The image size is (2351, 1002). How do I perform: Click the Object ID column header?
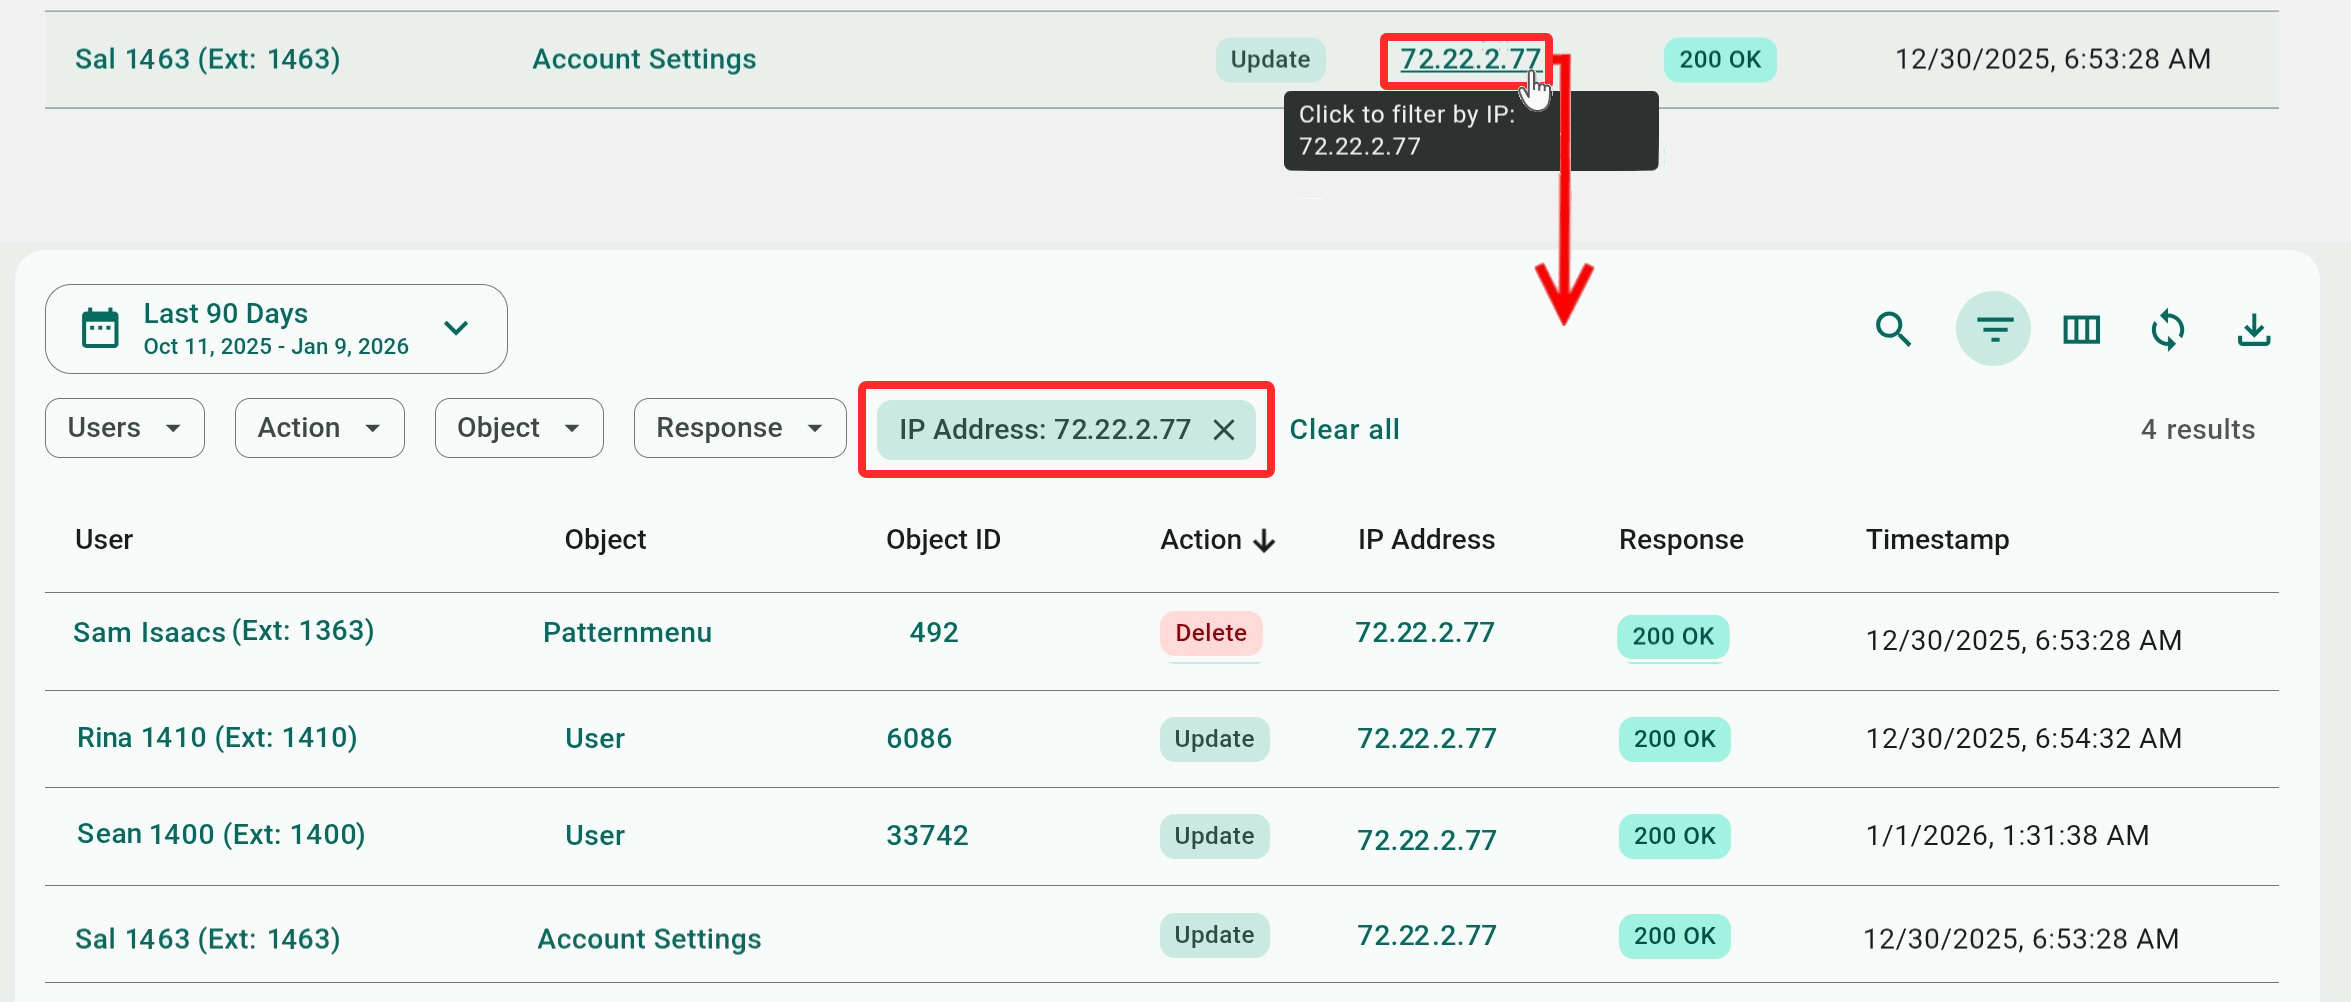[943, 540]
